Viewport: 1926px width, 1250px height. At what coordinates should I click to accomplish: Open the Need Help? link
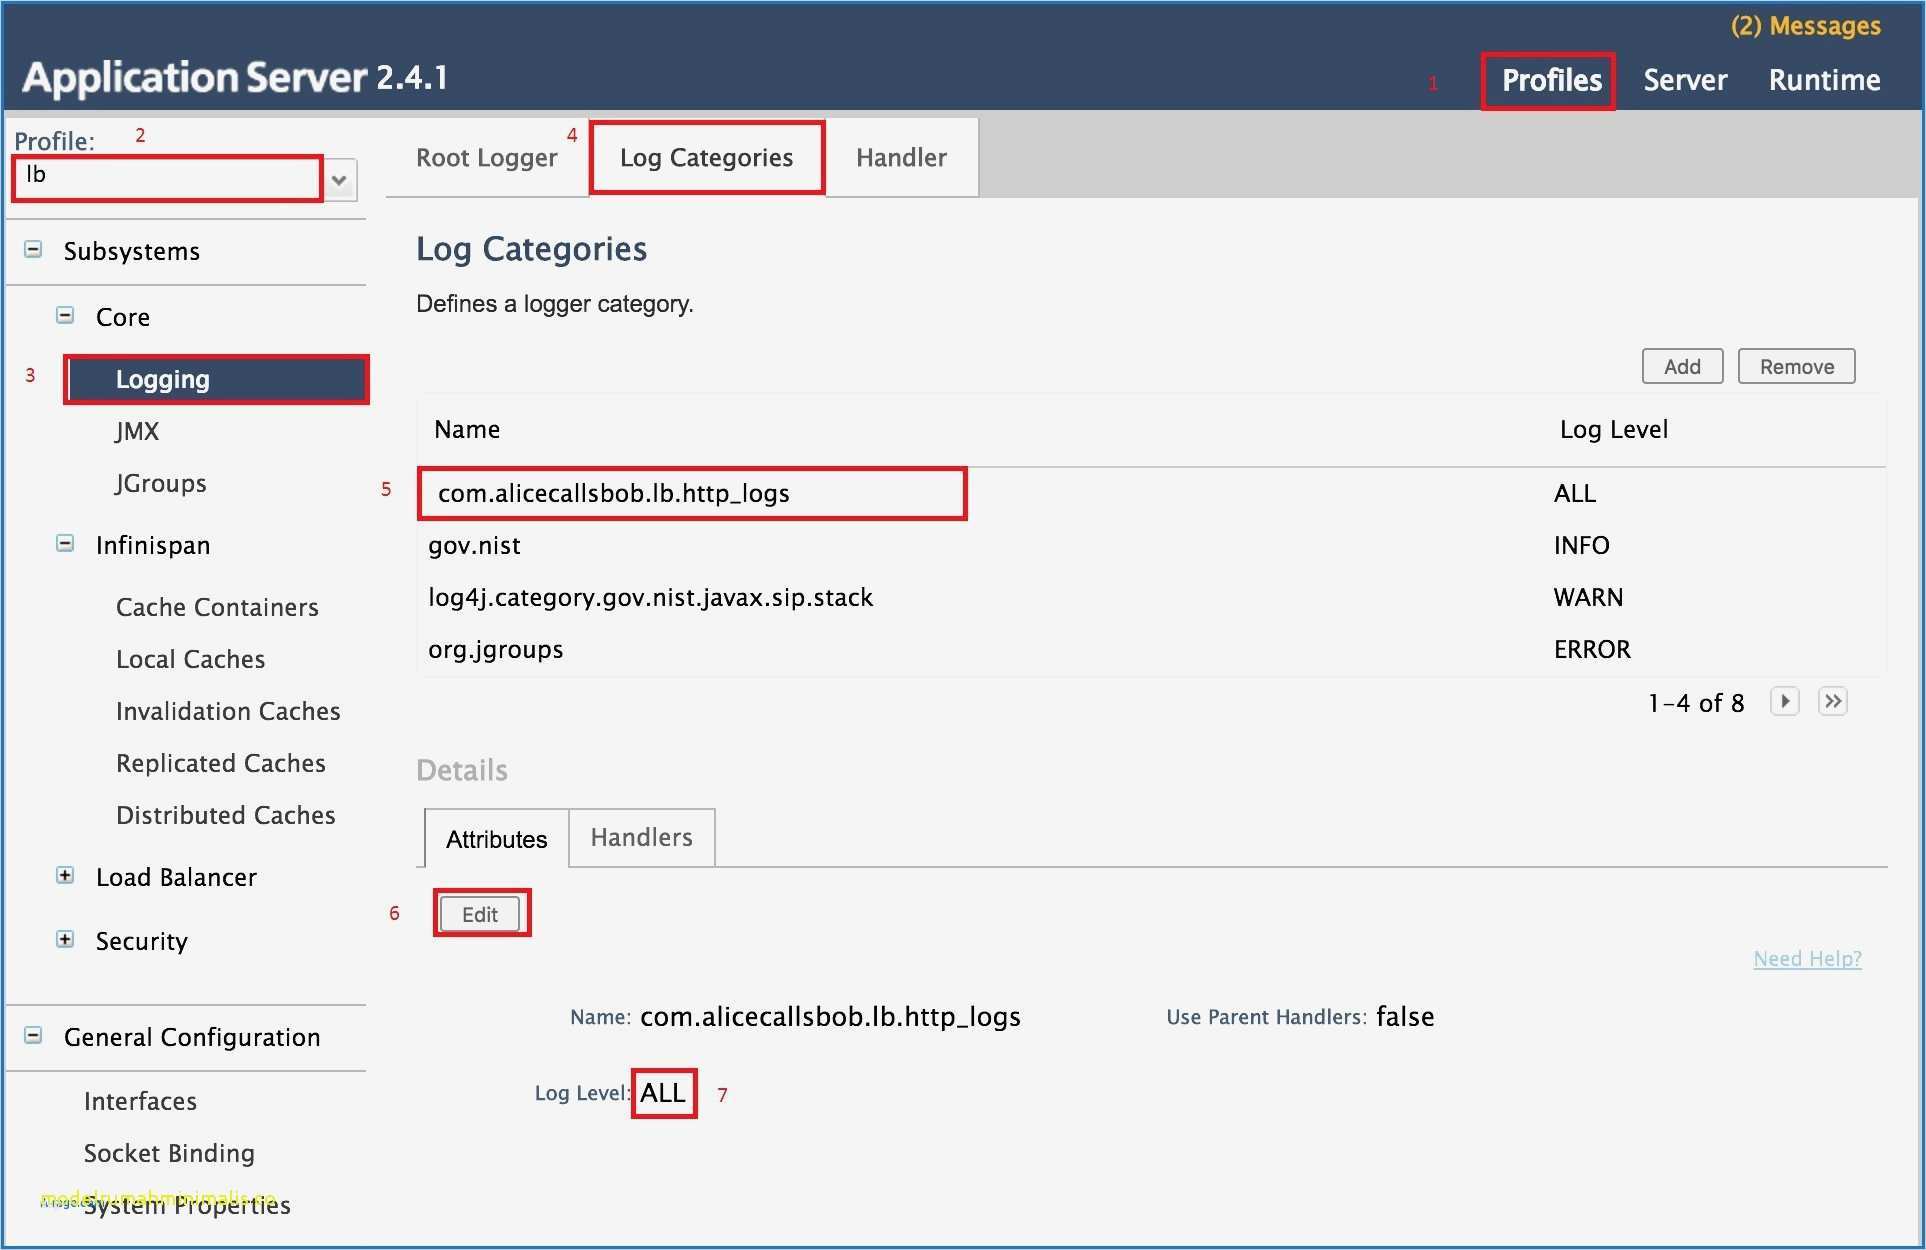point(1807,959)
